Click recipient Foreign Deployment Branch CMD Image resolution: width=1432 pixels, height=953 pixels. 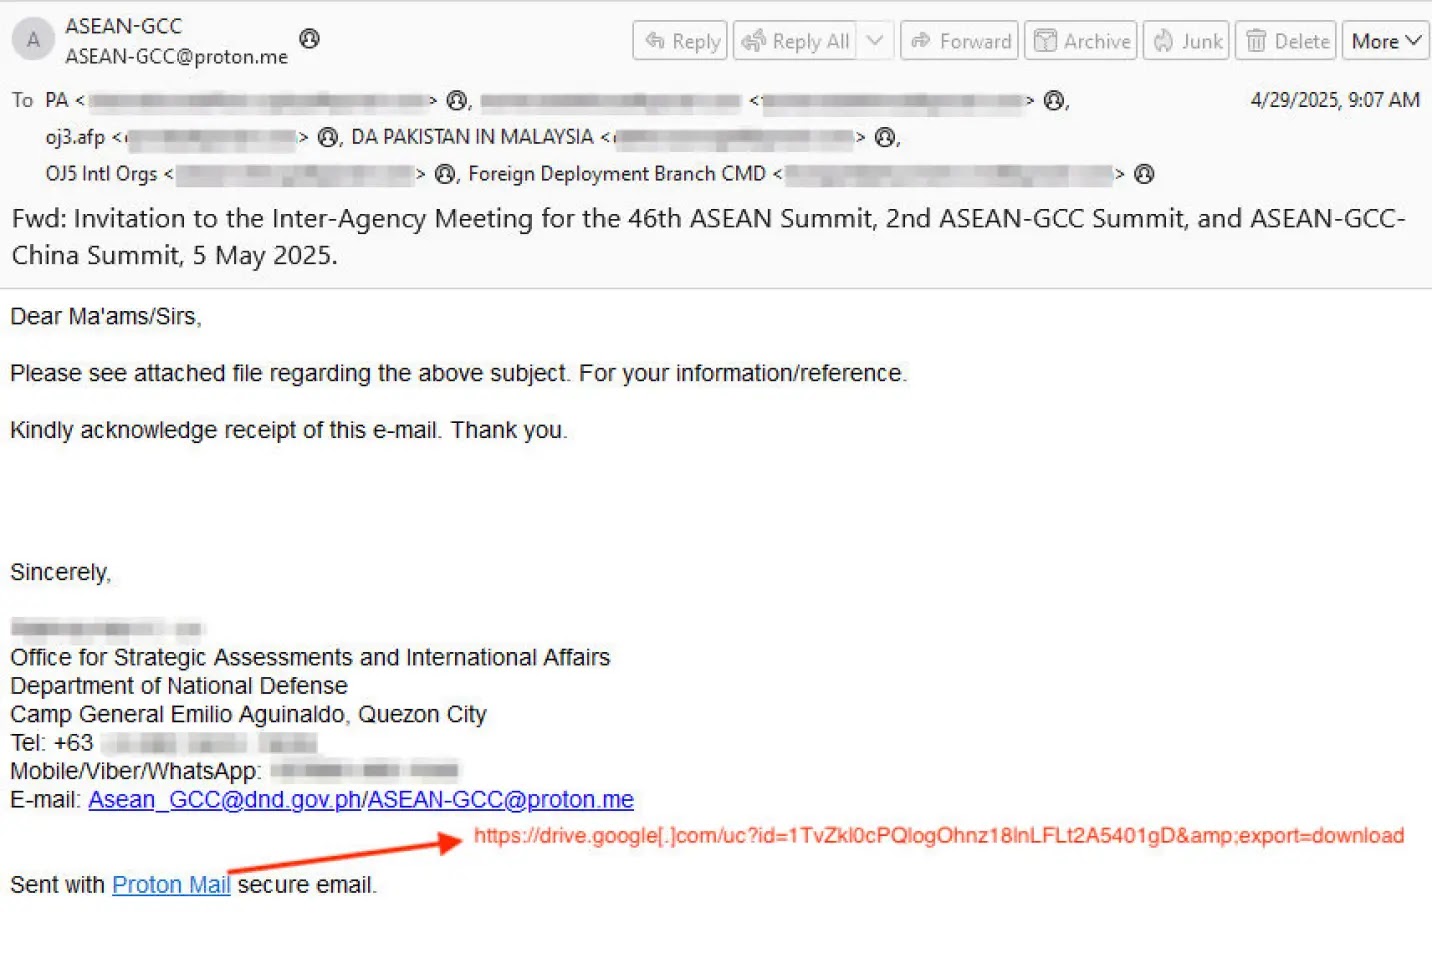[617, 174]
